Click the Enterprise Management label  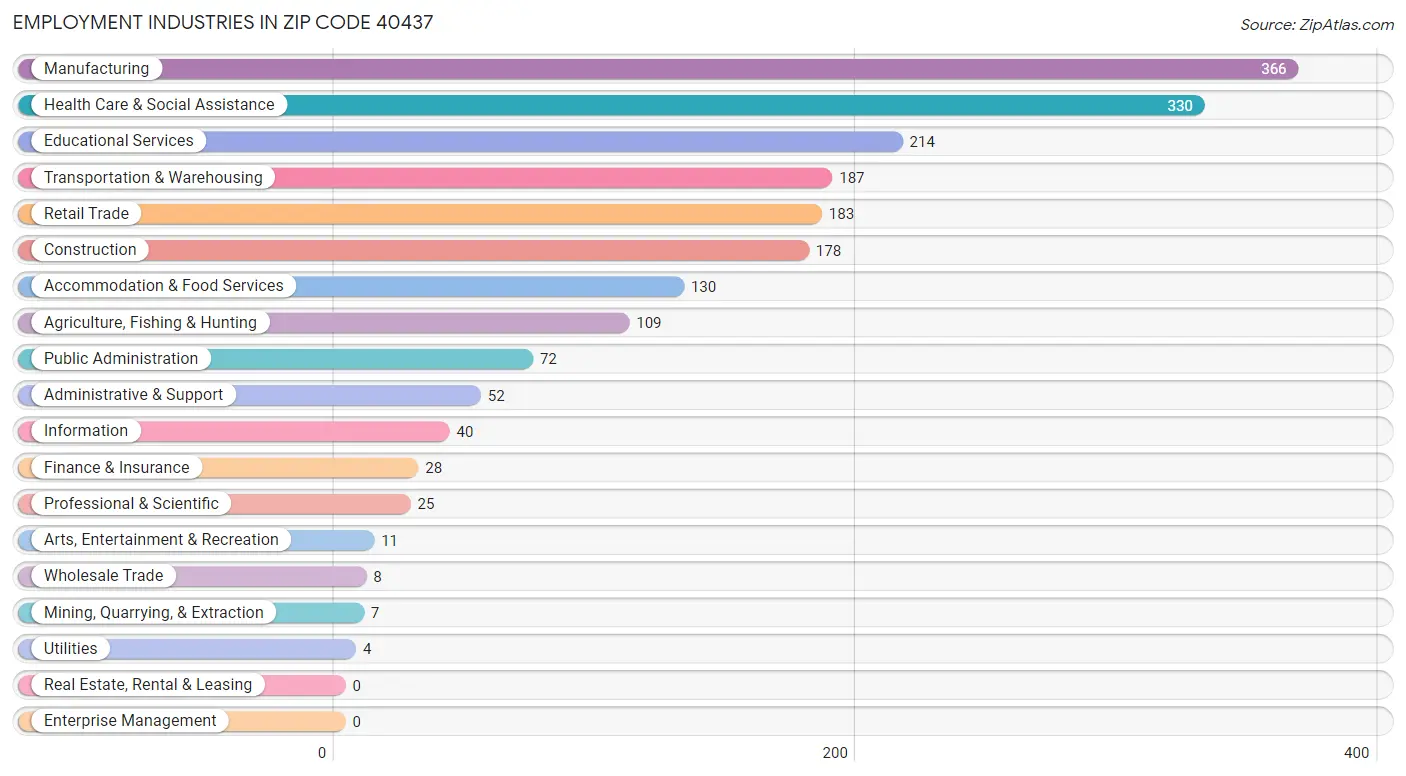[x=130, y=721]
